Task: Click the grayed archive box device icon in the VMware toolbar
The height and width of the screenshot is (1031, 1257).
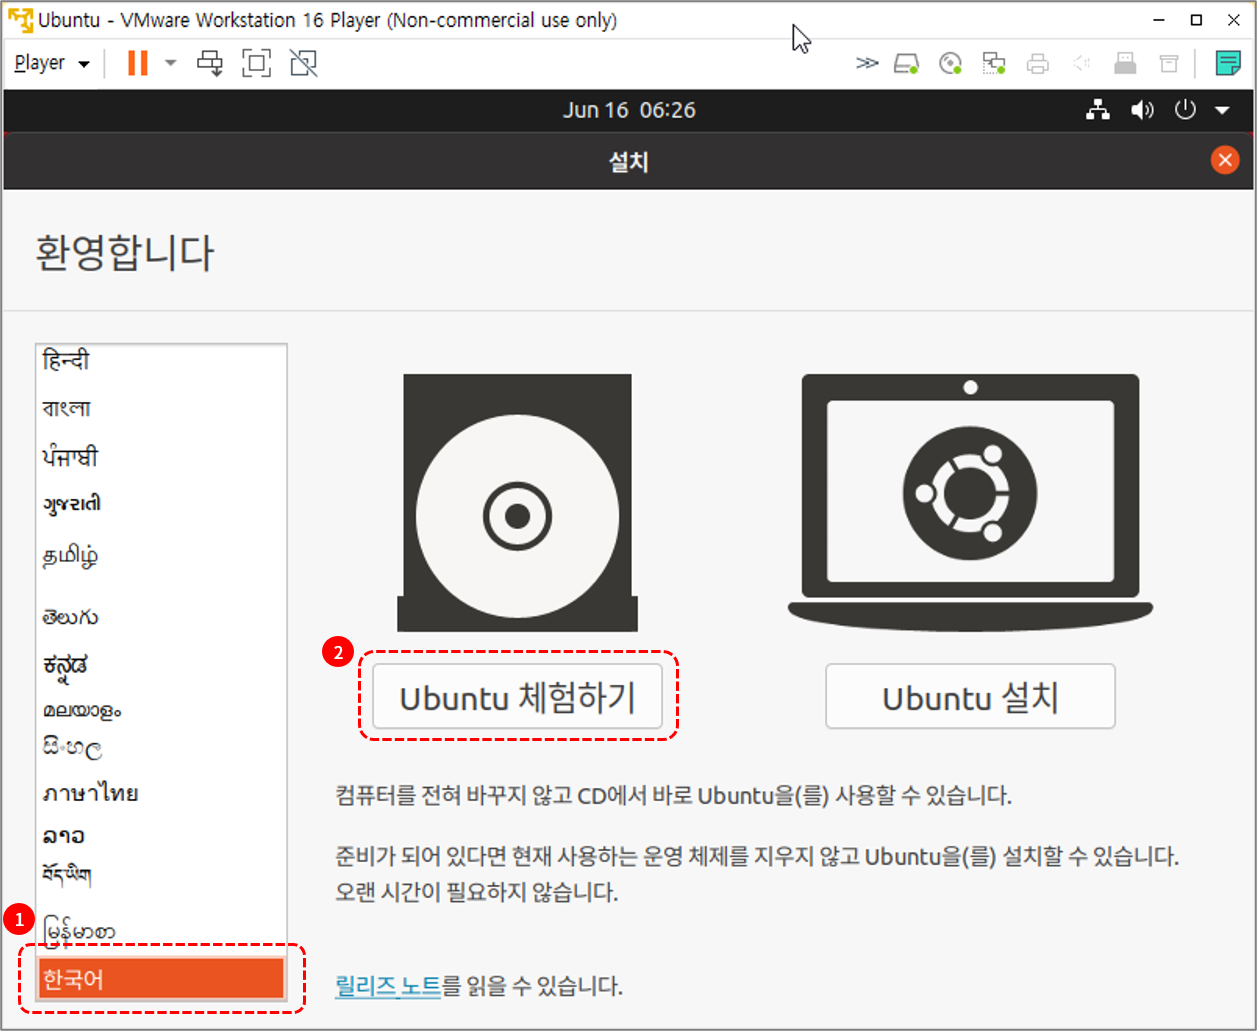Action: coord(1168,64)
